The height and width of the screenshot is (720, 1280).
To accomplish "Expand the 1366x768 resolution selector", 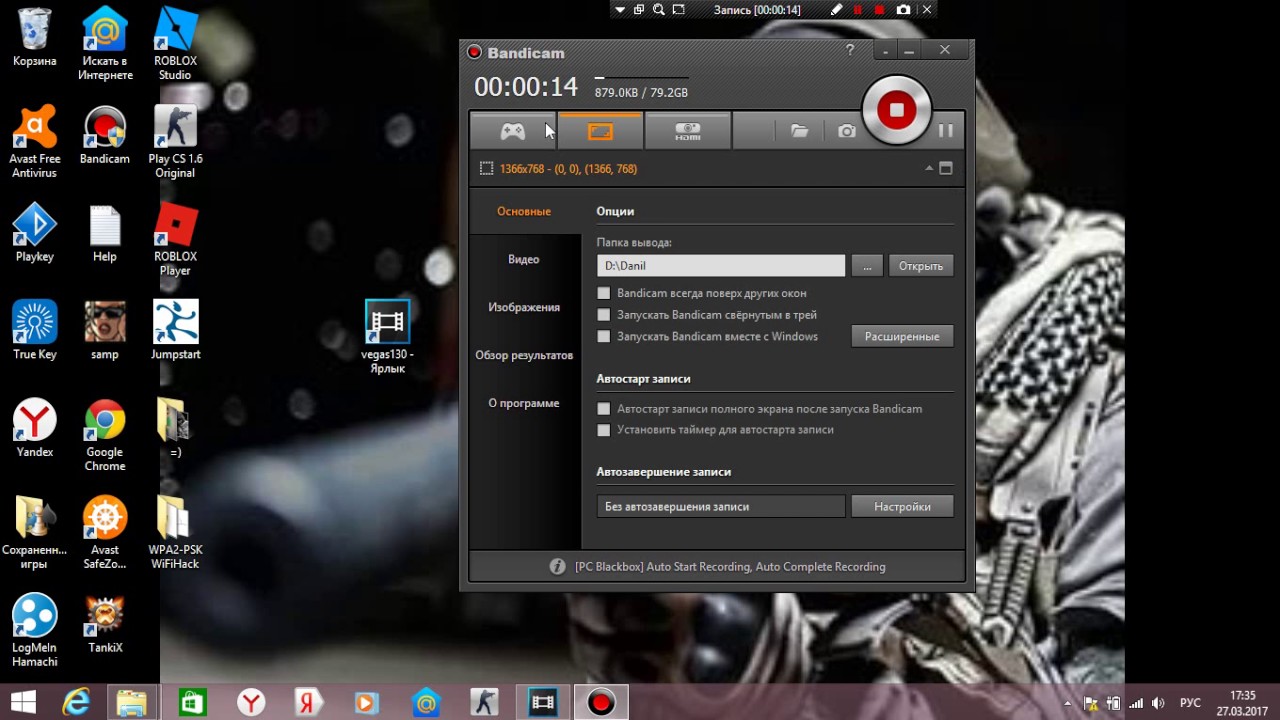I will [x=568, y=169].
